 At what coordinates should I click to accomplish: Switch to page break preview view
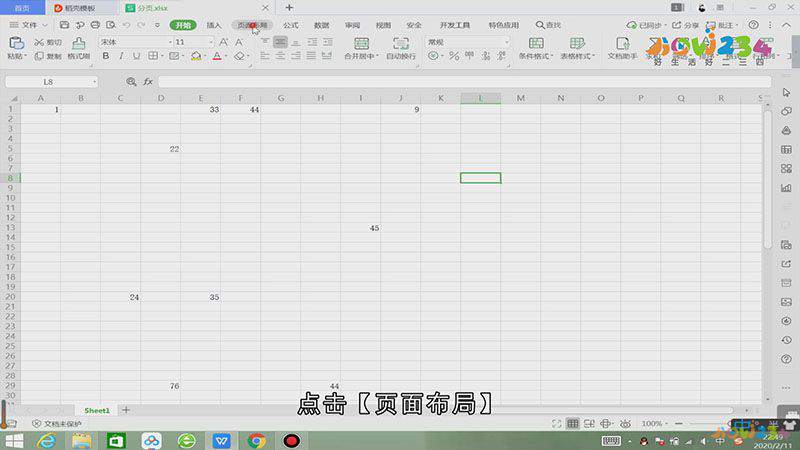pos(589,423)
